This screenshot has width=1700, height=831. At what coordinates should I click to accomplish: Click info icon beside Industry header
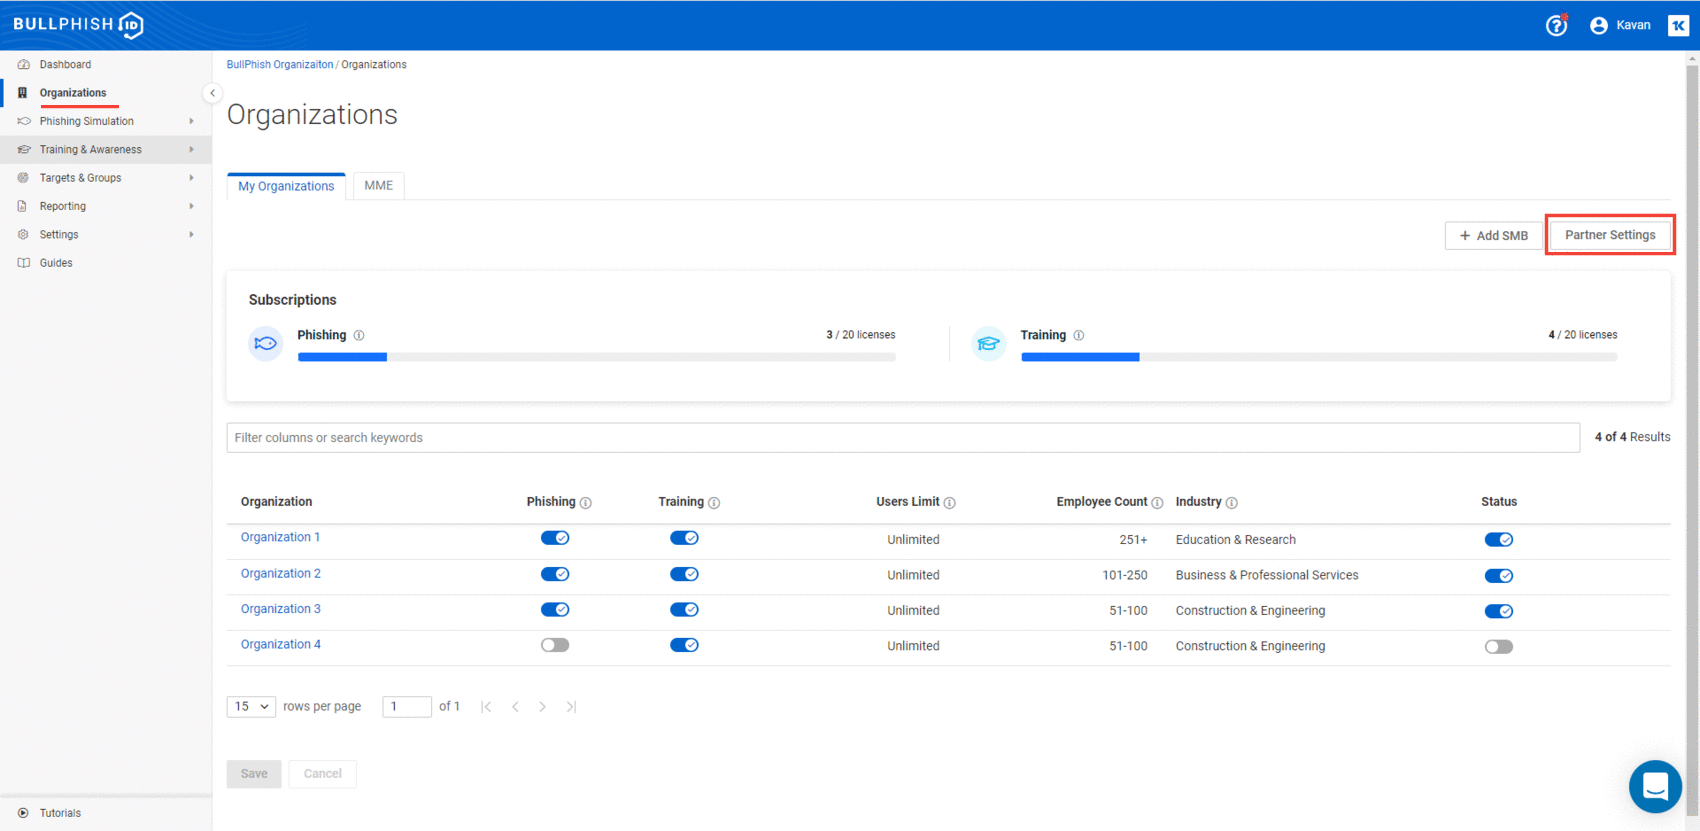1232,503
